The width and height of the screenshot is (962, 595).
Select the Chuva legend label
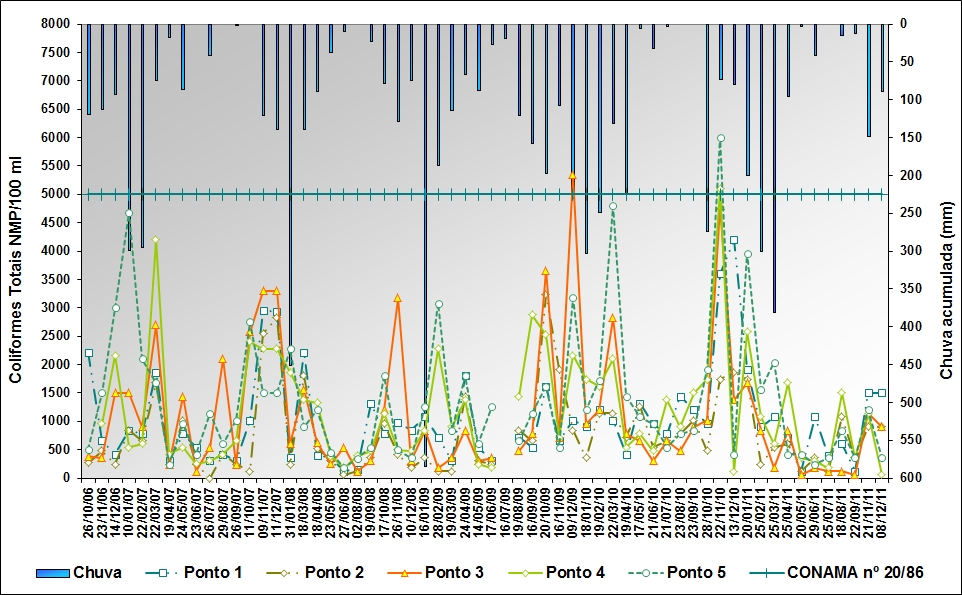[99, 572]
